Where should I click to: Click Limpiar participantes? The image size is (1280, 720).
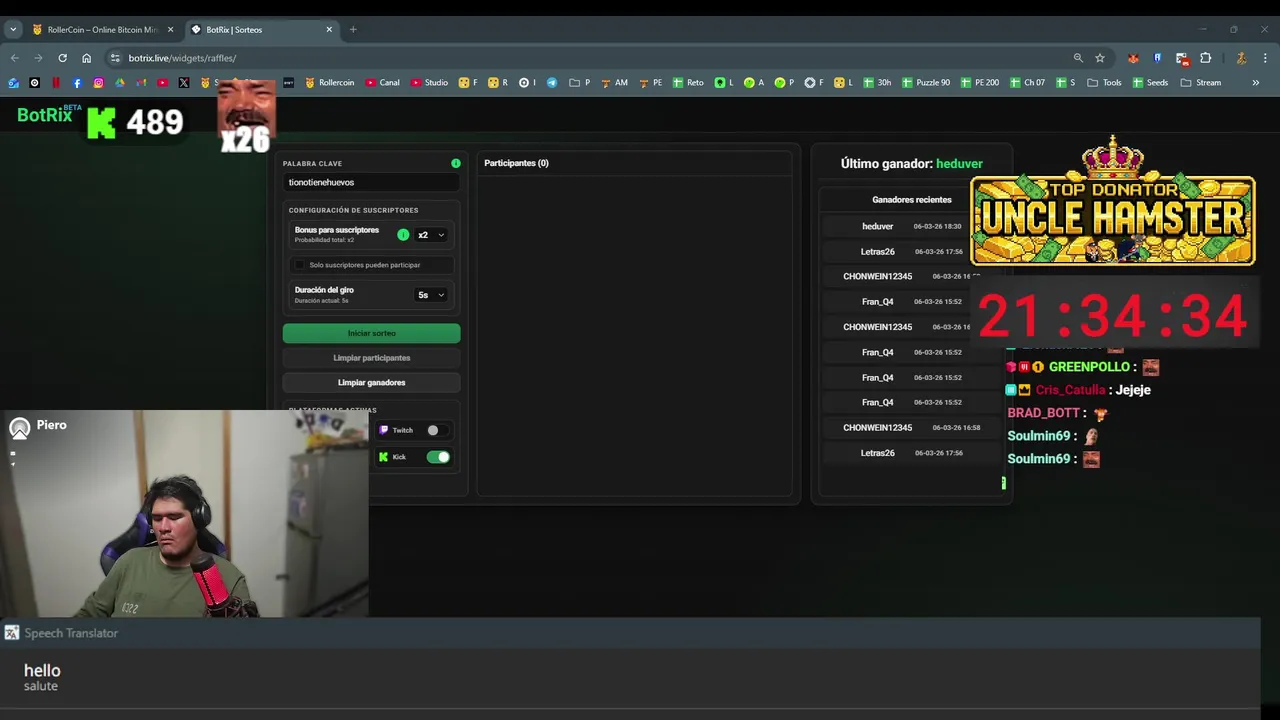tap(371, 358)
